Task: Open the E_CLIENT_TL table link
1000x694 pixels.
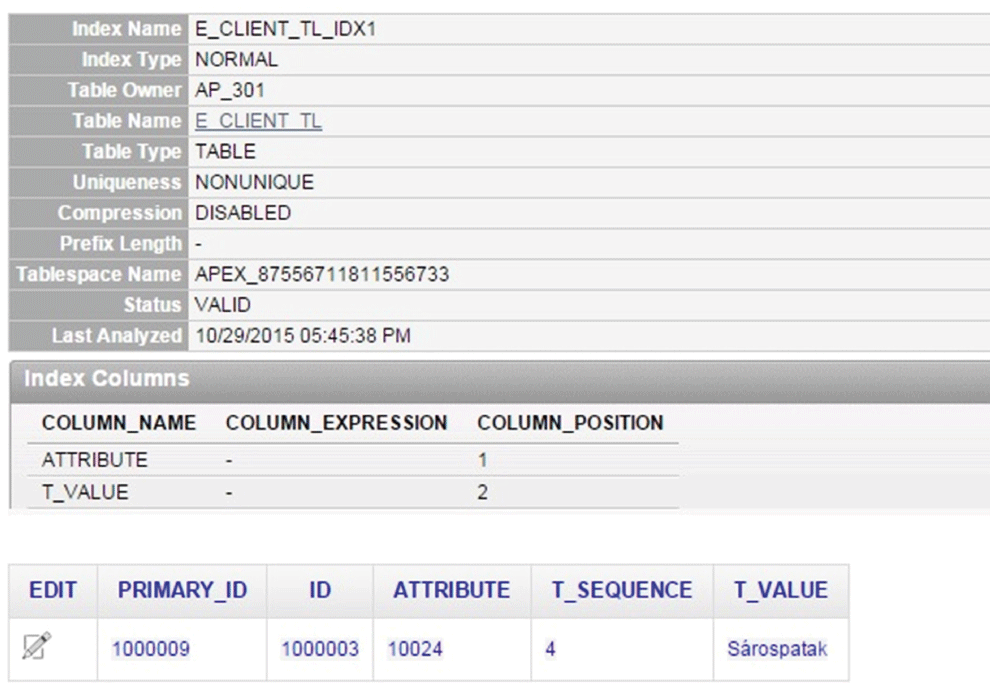Action: (258, 121)
